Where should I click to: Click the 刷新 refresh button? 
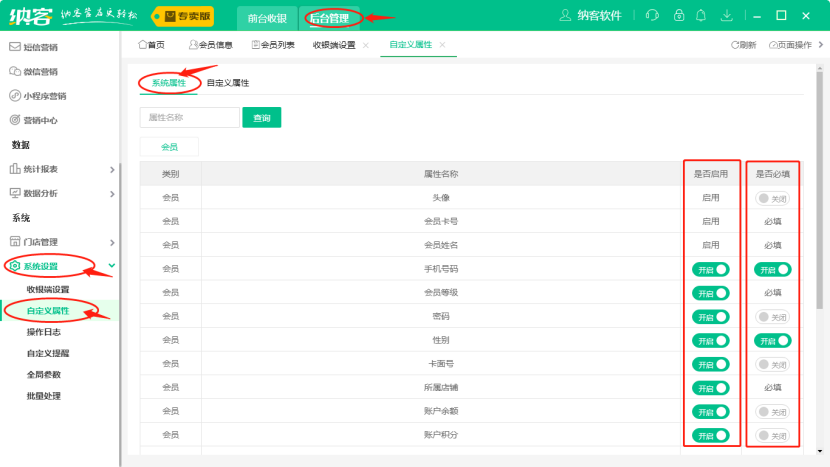click(743, 45)
